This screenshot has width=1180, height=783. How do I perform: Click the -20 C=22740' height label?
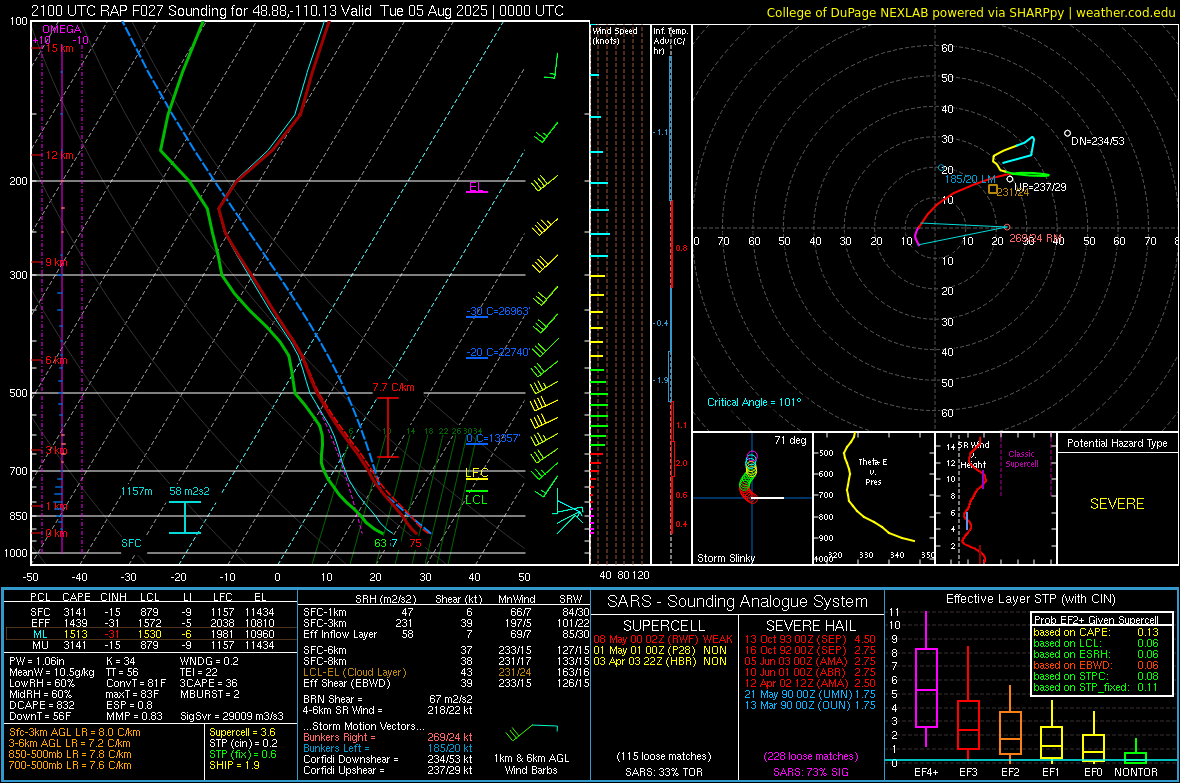pos(498,352)
